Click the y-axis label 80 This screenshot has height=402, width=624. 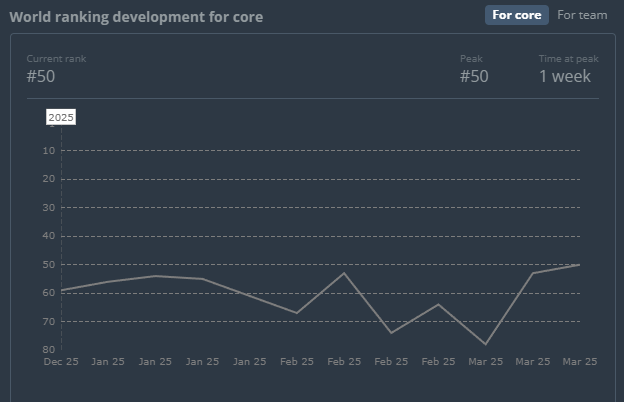(49, 349)
